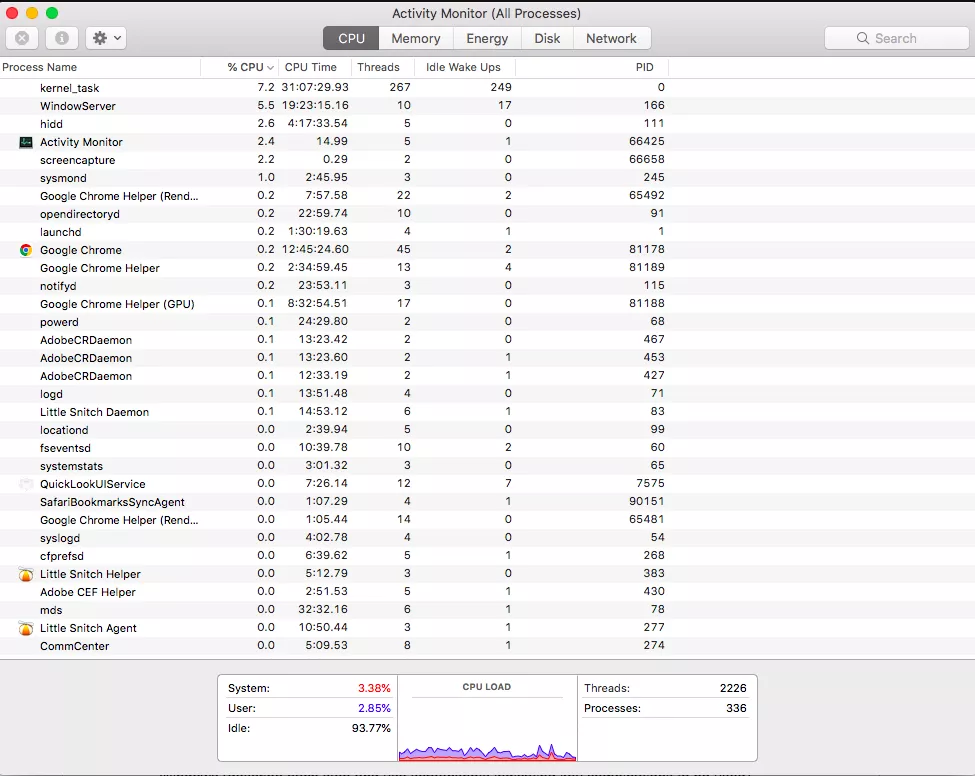Select the sysmond process
Image resolution: width=975 pixels, height=776 pixels.
point(488,178)
